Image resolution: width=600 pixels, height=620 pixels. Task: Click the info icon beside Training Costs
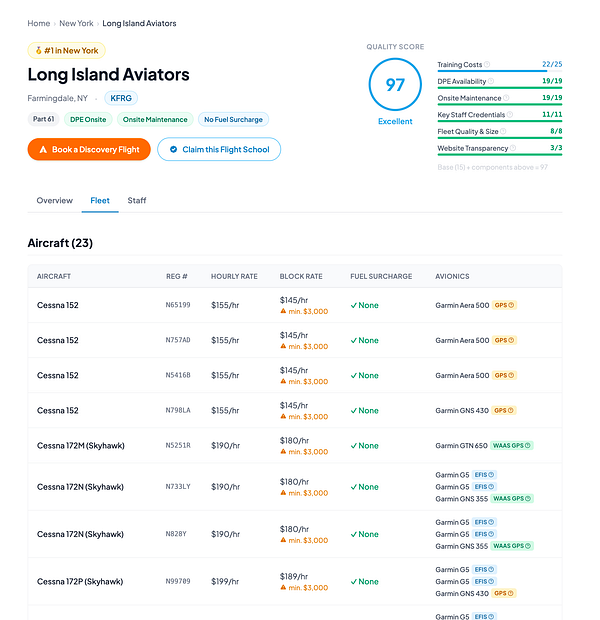click(x=487, y=64)
